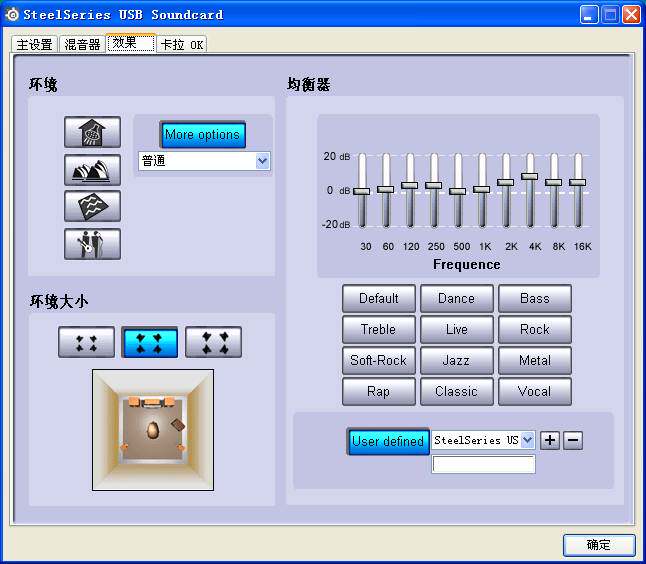This screenshot has width=646, height=564.
Task: Select the small environment size icon
Action: pos(87,342)
